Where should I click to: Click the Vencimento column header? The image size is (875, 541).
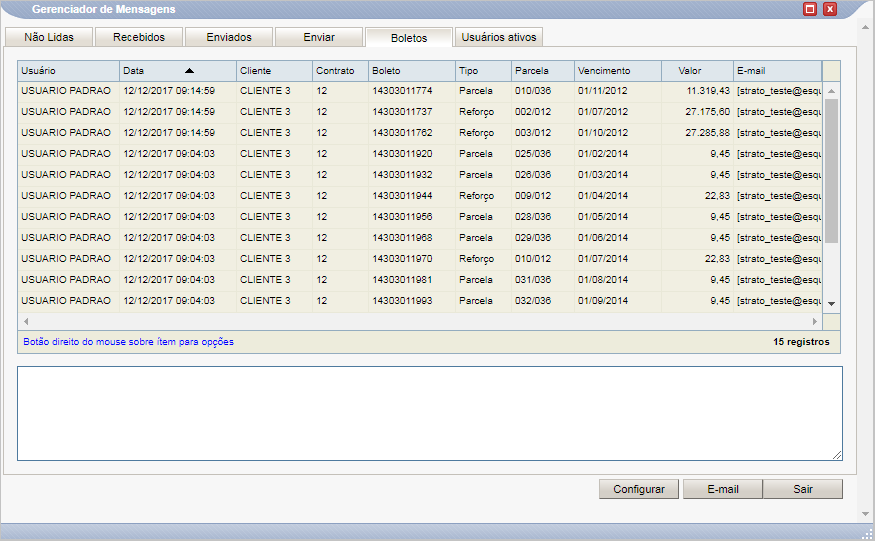coord(618,71)
